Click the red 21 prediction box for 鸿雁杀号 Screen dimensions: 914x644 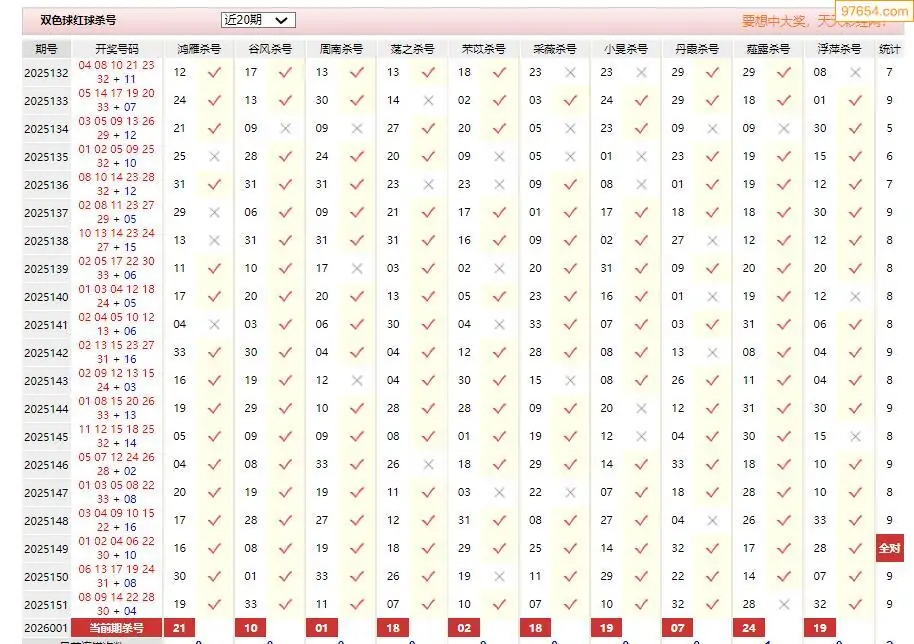tap(180, 628)
